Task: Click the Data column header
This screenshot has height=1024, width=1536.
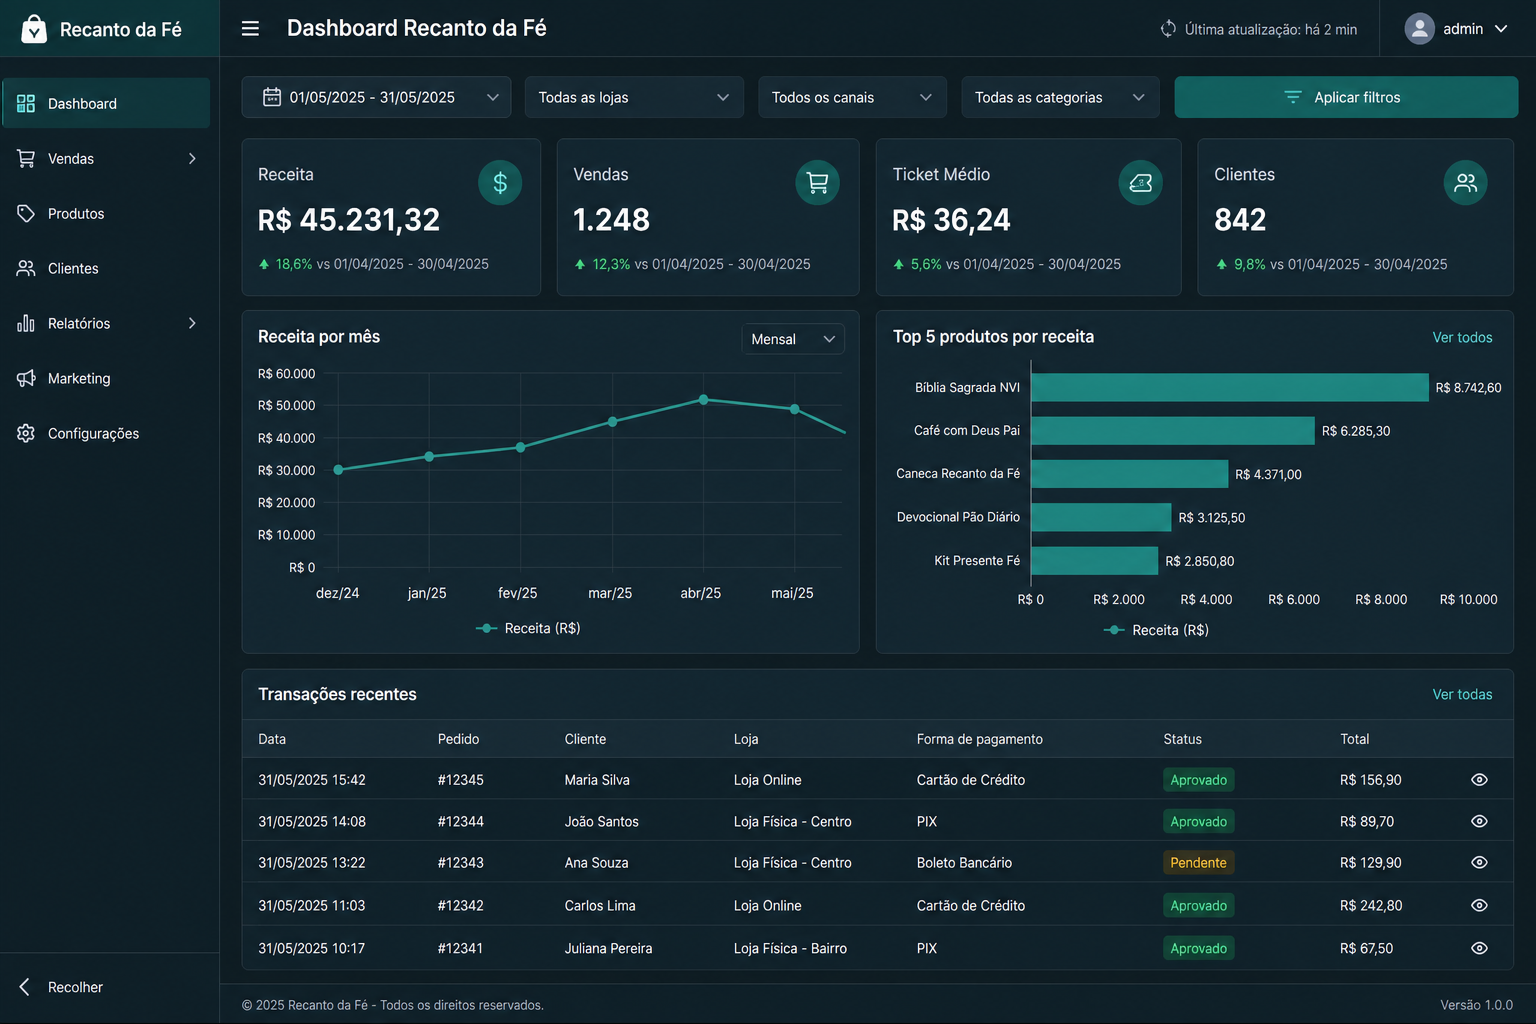Action: pos(272,739)
